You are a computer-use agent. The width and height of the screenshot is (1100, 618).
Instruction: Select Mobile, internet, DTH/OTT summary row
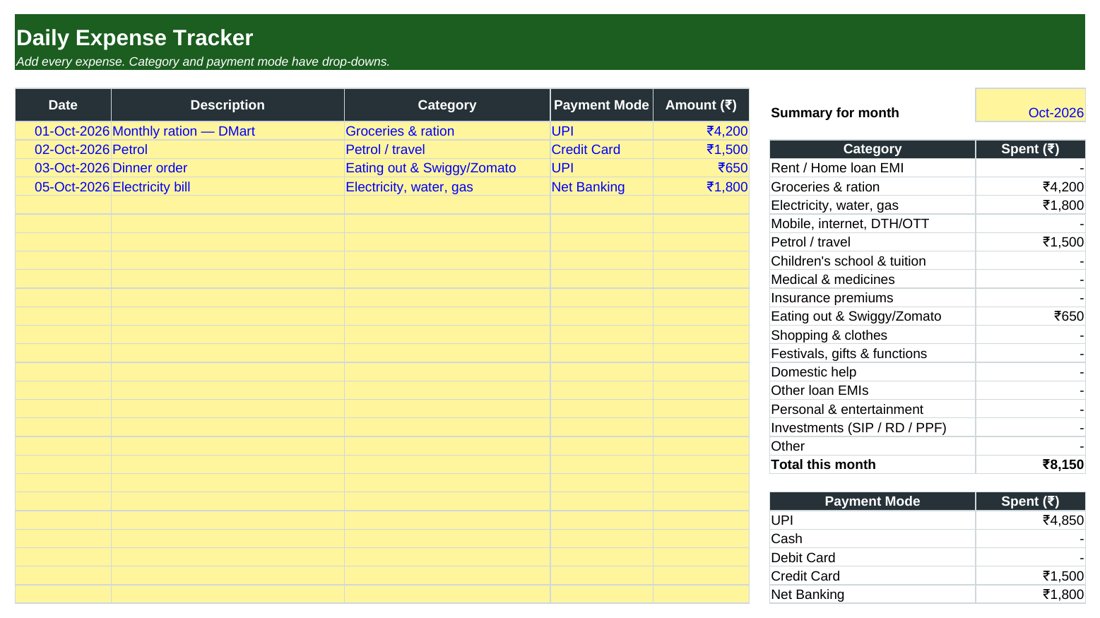pyautogui.click(x=927, y=224)
